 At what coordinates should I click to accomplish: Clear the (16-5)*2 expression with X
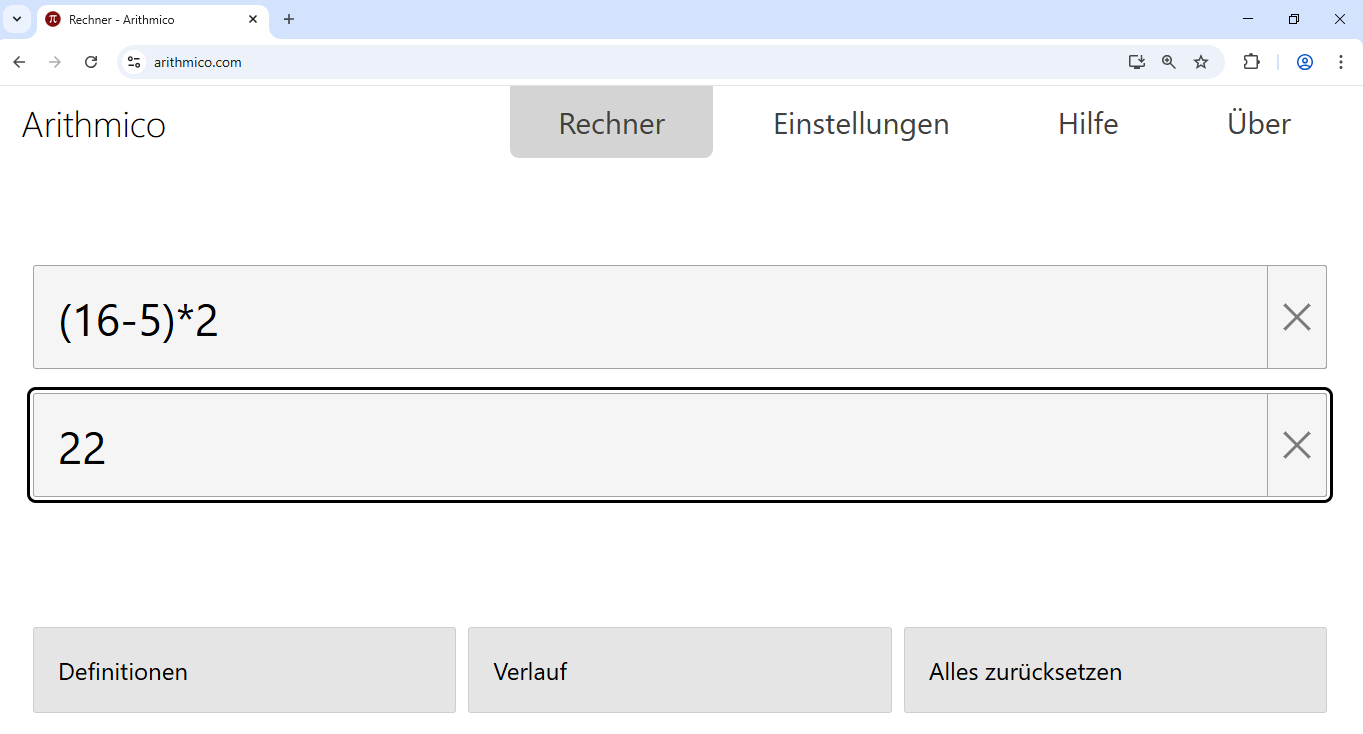pyautogui.click(x=1296, y=317)
